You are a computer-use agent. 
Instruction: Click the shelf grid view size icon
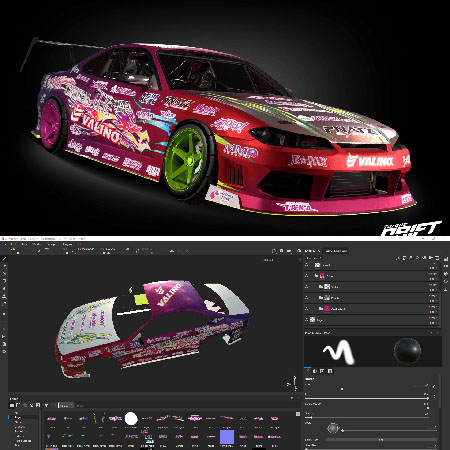[298, 414]
